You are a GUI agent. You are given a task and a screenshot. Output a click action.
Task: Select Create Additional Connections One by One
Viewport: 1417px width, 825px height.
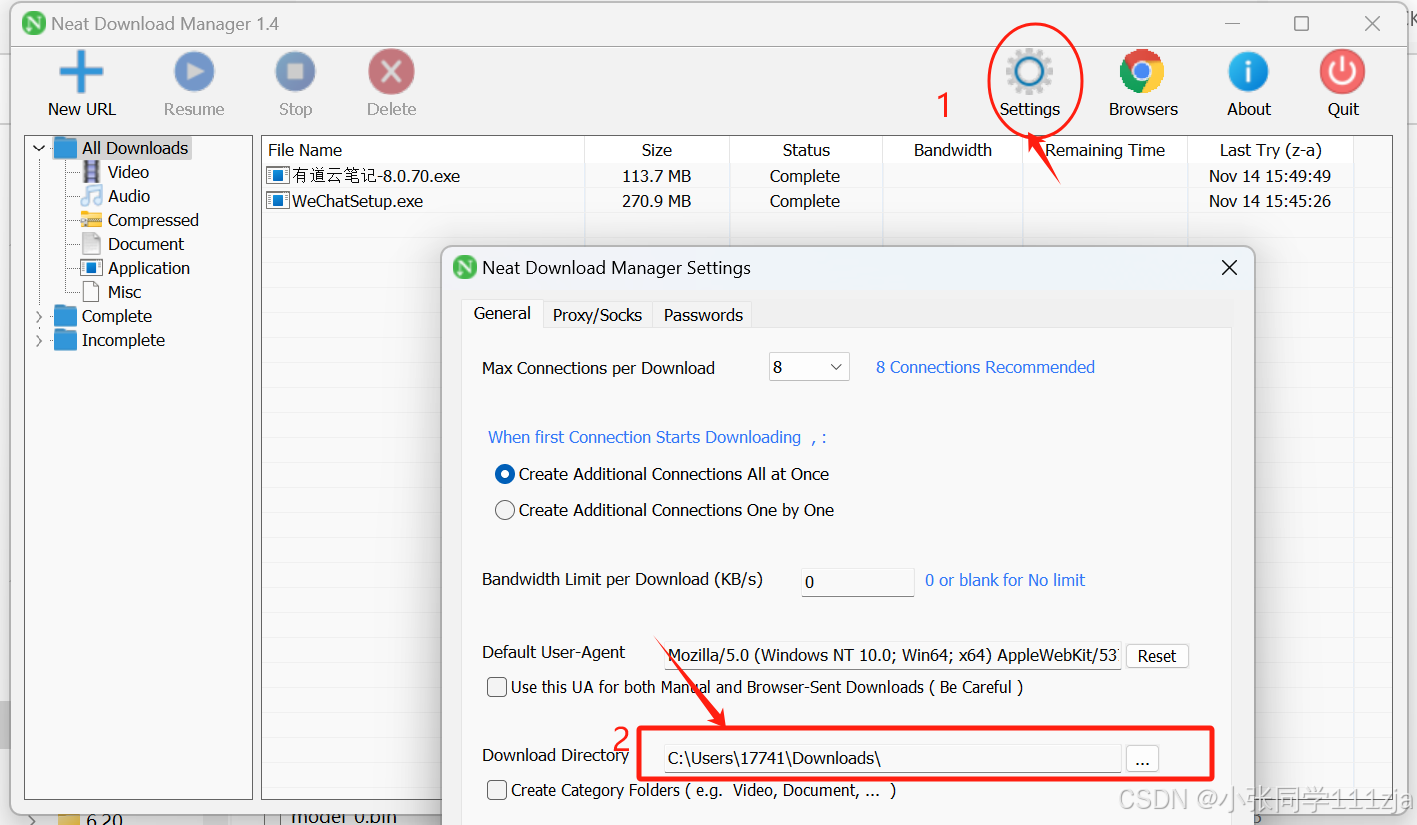tap(505, 510)
